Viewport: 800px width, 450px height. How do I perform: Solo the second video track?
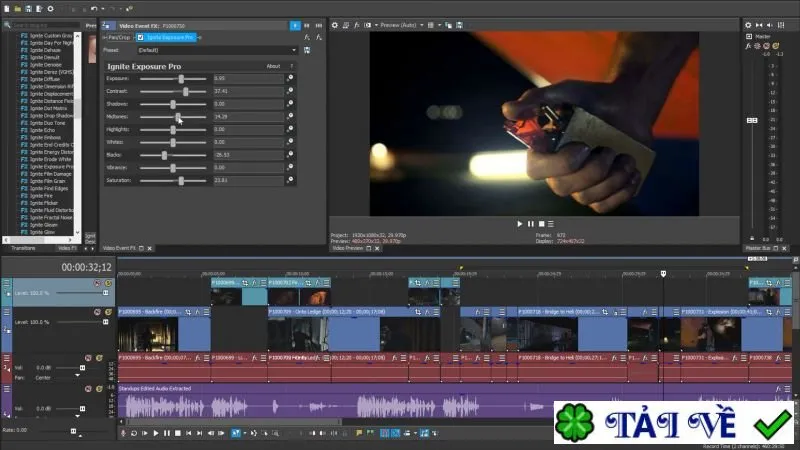[x=108, y=312]
